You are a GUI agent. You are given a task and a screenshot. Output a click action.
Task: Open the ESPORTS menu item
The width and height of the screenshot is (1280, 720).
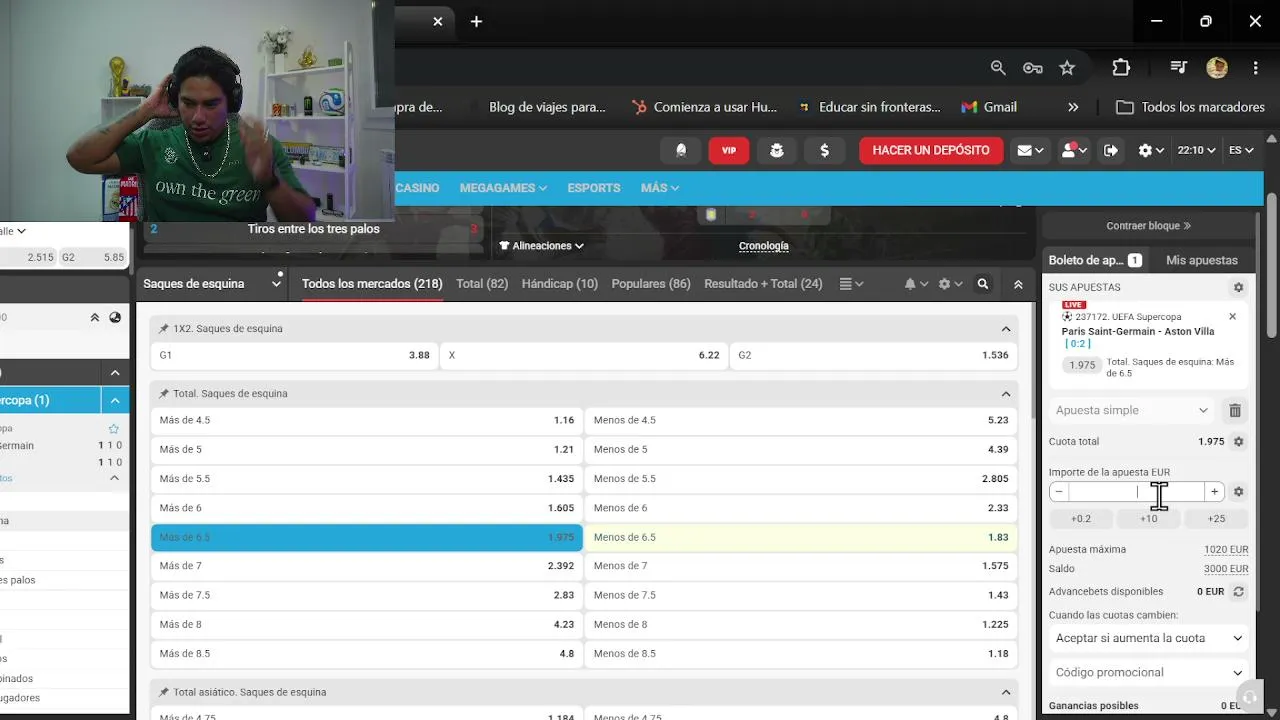pos(594,188)
